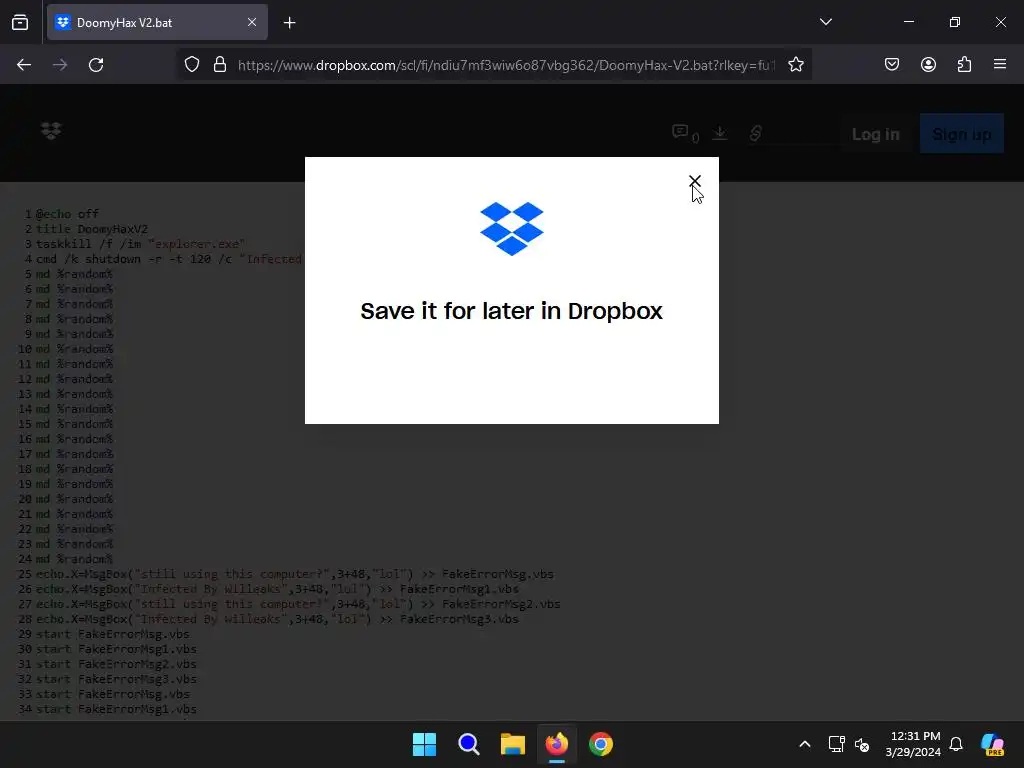Click code line 'taskkill /f /im "explorer.exe"'
This screenshot has width=1024, height=768.
tap(140, 244)
